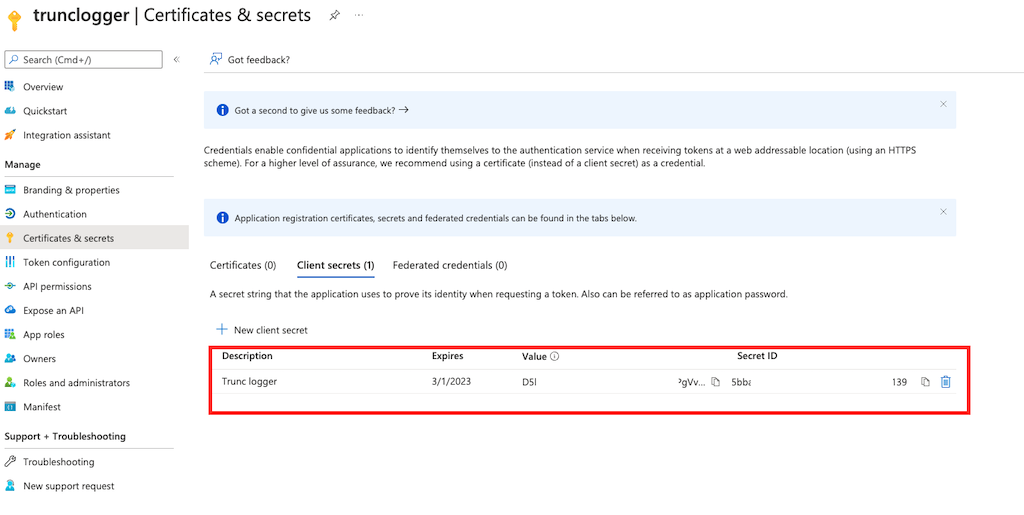The image size is (1024, 515).
Task: Create a New support request
Action: click(x=69, y=486)
